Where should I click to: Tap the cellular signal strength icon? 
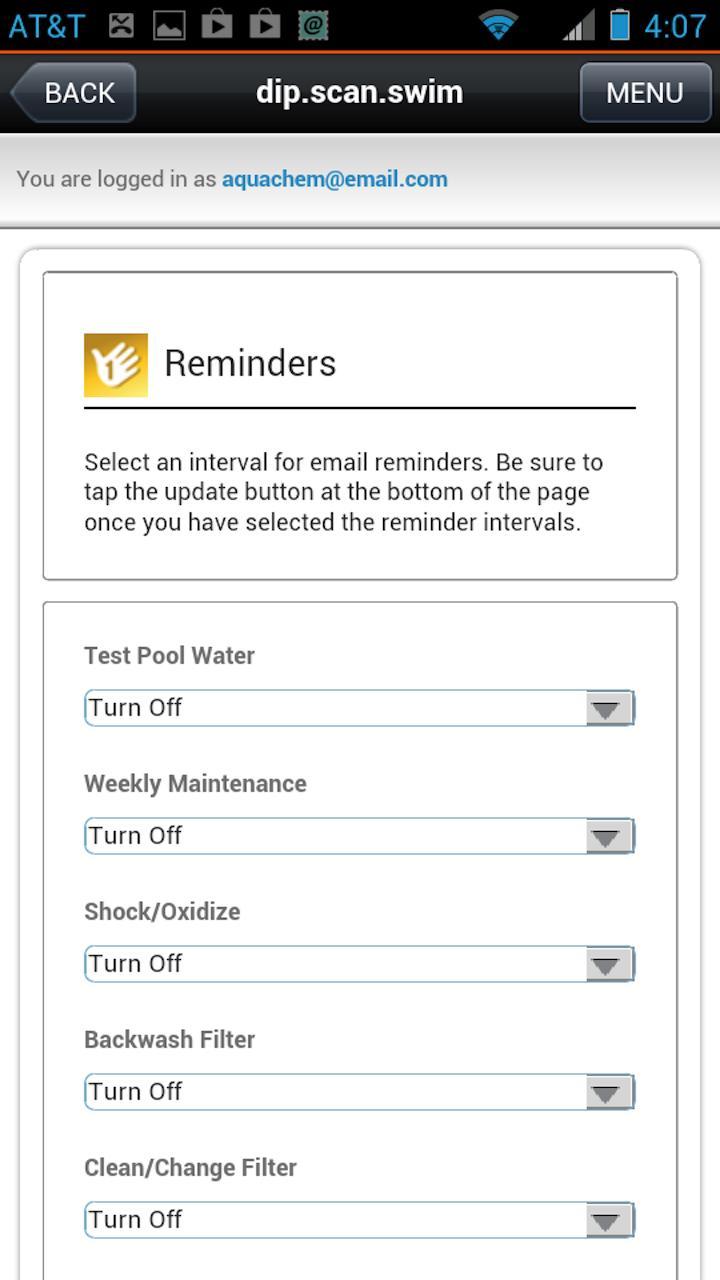click(x=577, y=25)
